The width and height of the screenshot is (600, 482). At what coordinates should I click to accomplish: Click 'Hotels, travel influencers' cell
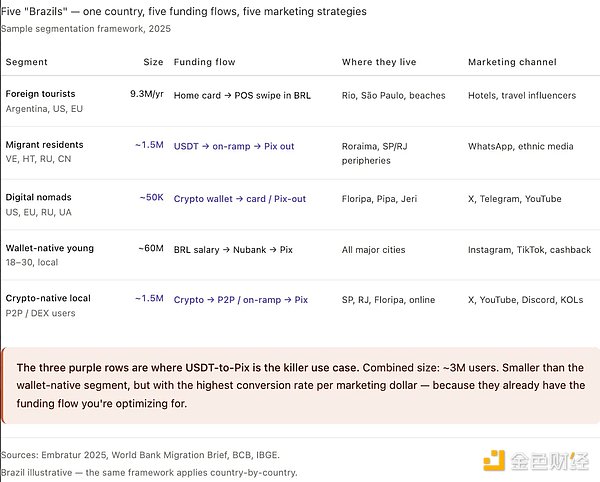click(x=522, y=95)
